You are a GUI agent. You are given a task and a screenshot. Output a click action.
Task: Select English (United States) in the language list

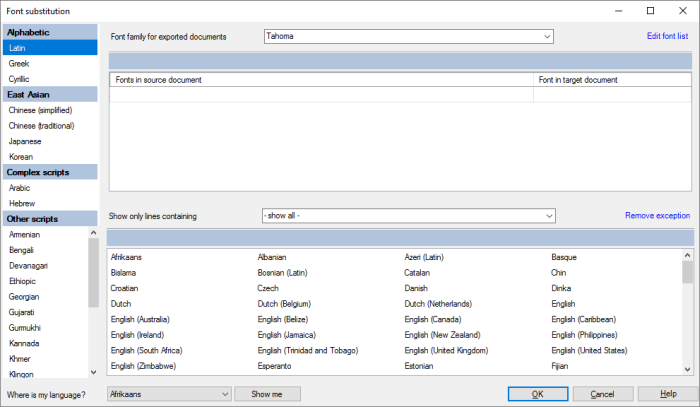tap(588, 351)
